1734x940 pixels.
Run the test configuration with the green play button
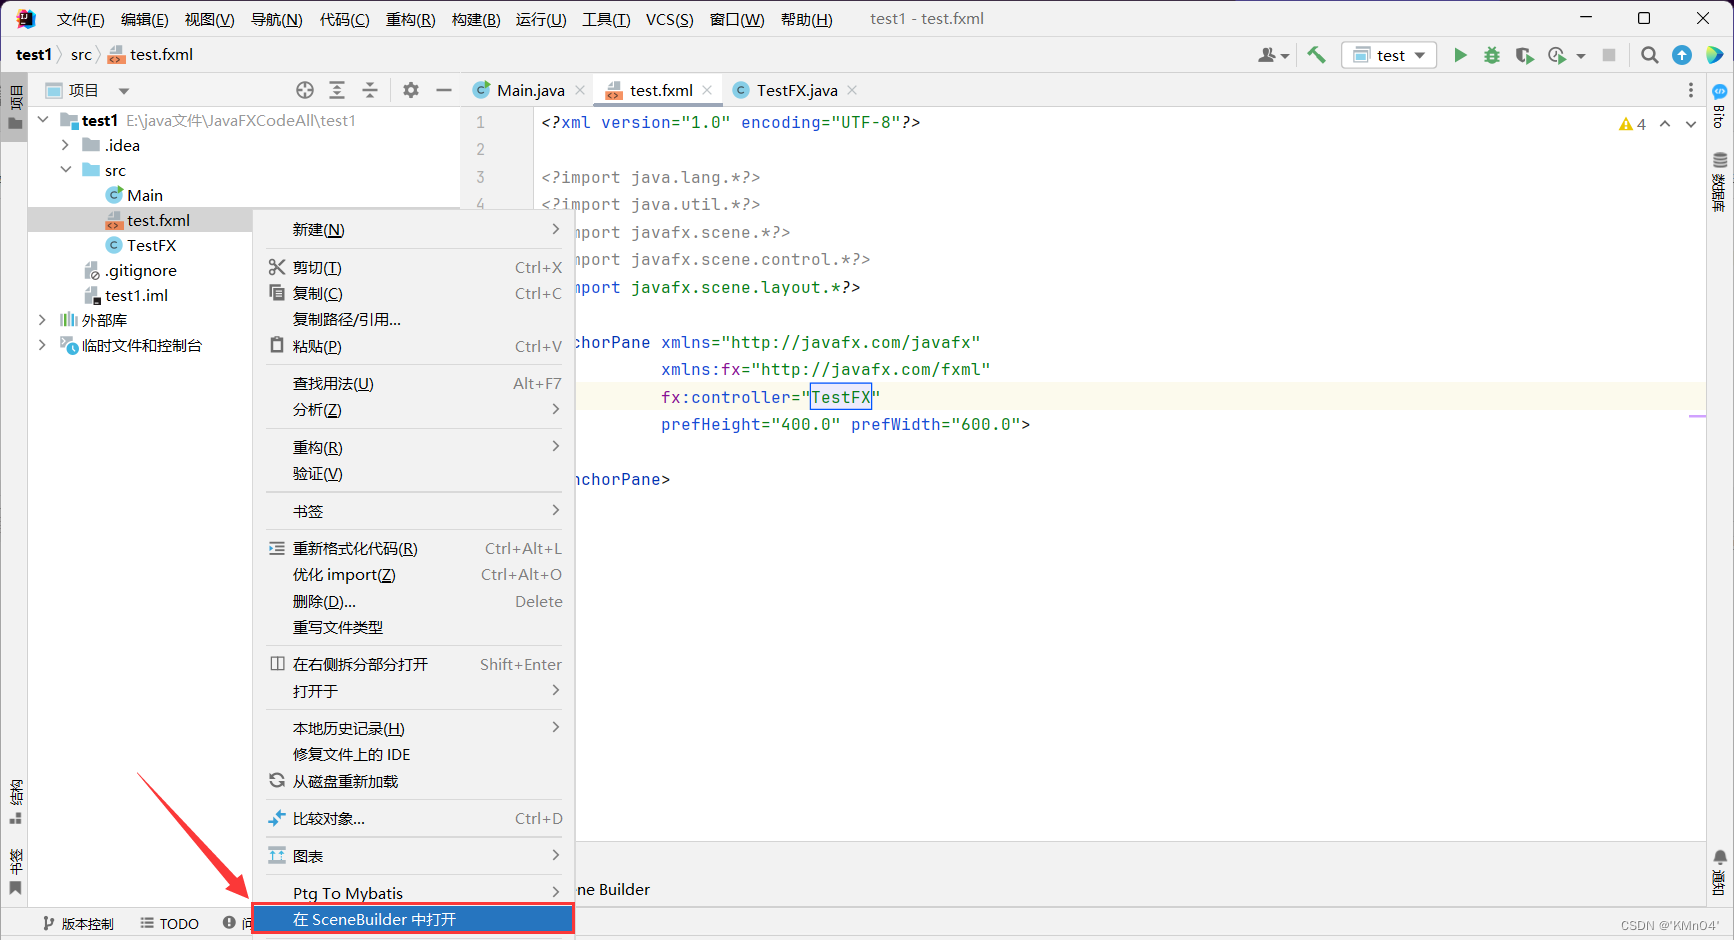pyautogui.click(x=1460, y=55)
